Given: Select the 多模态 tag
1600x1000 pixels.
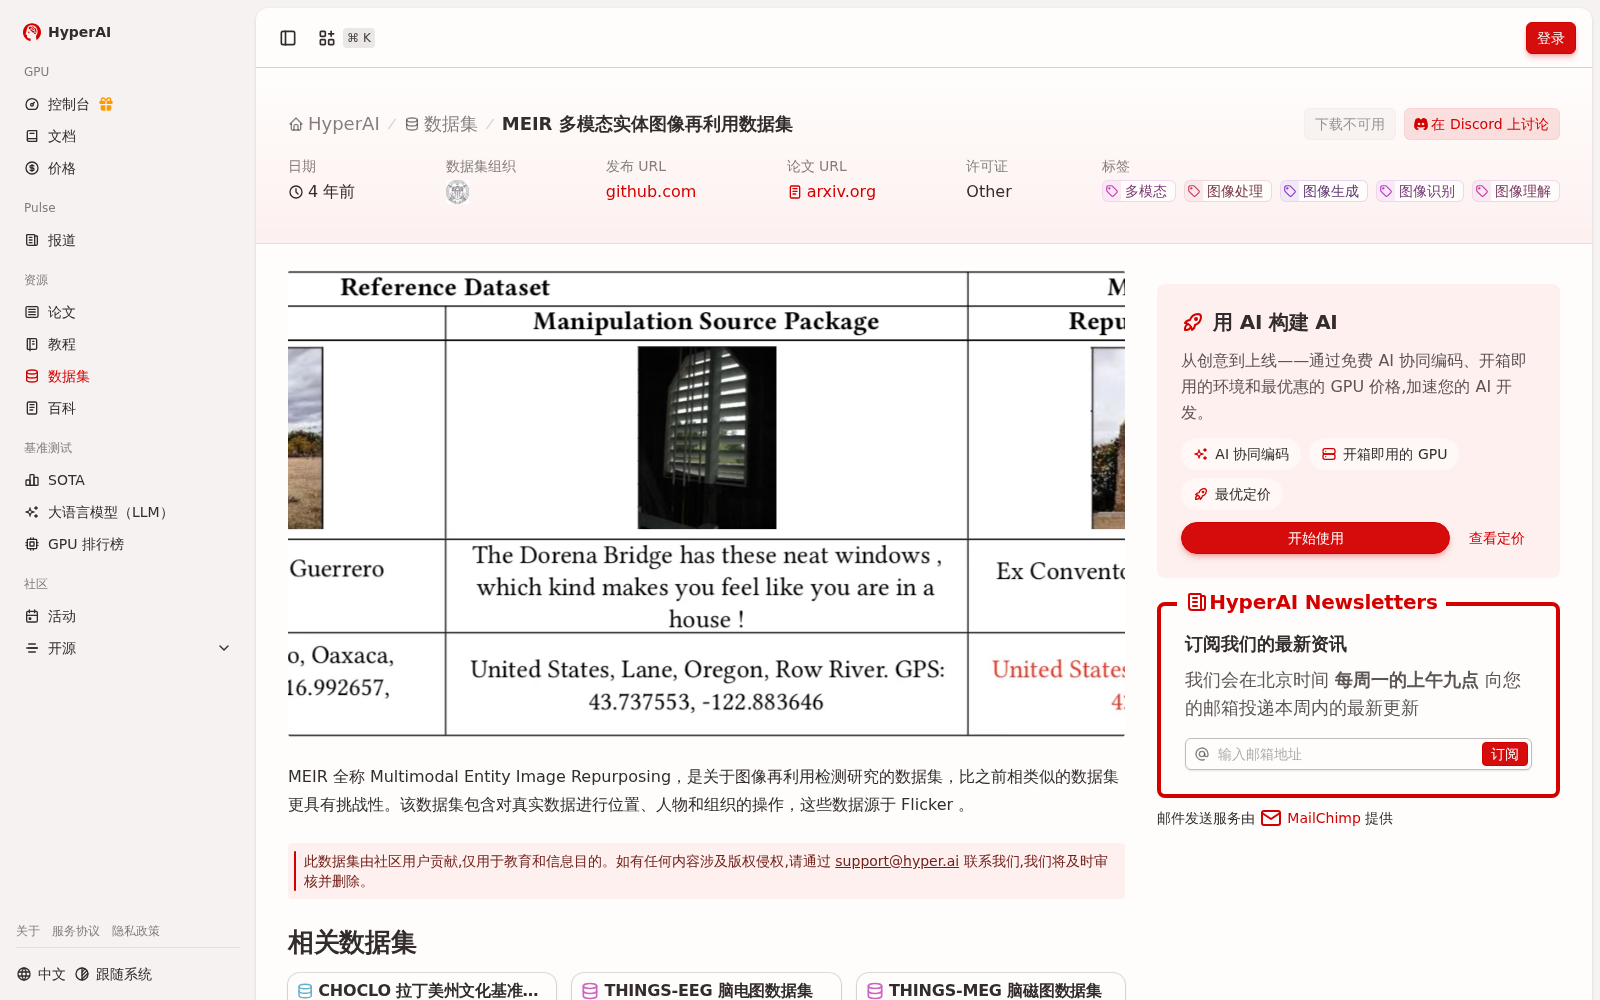Looking at the screenshot, I should coord(1138,191).
